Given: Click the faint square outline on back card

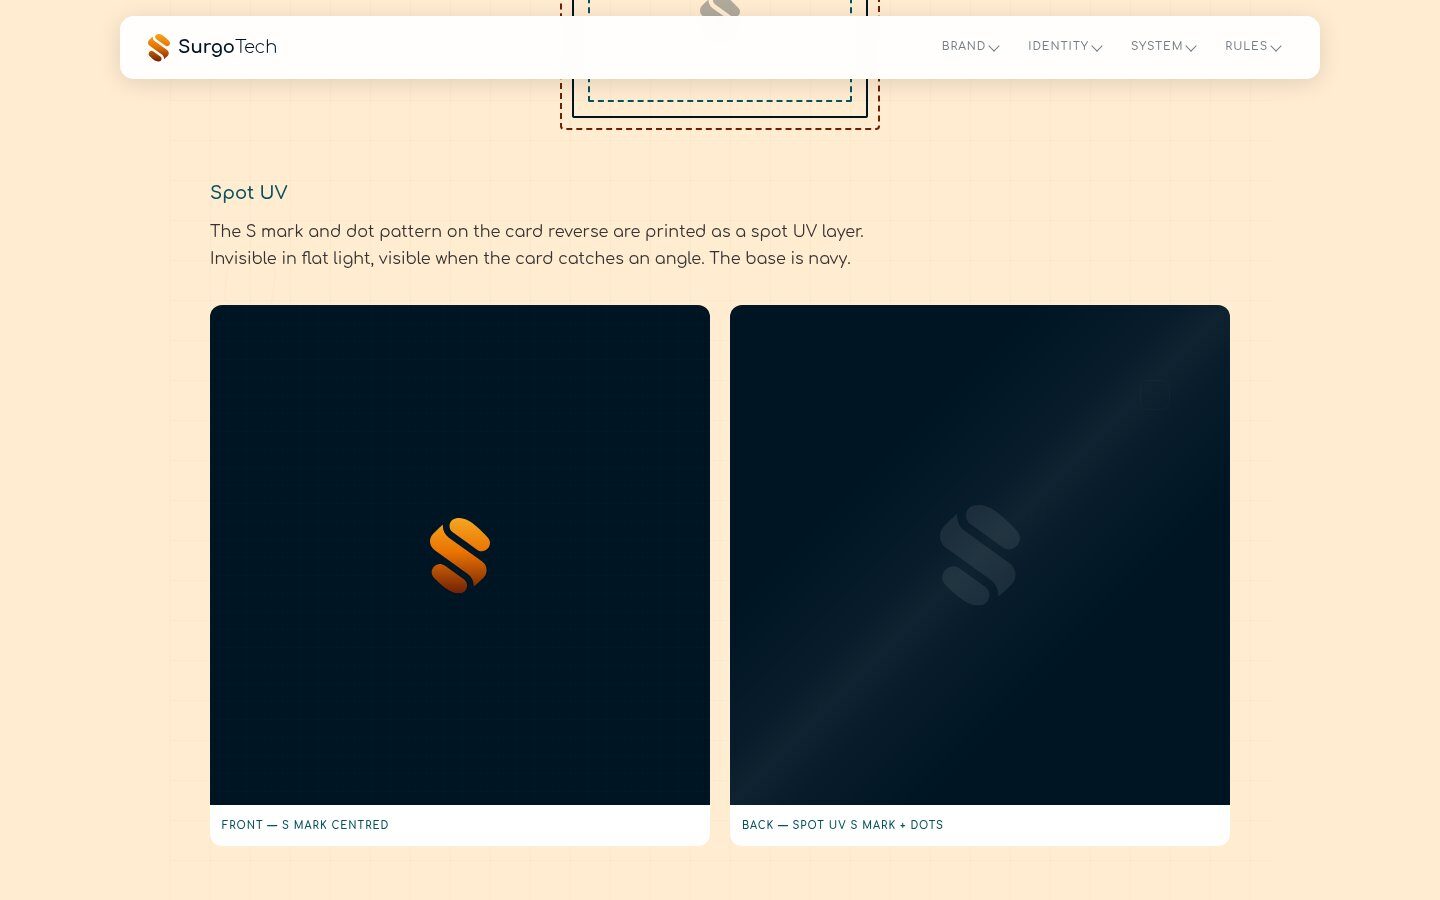Looking at the screenshot, I should [1155, 395].
